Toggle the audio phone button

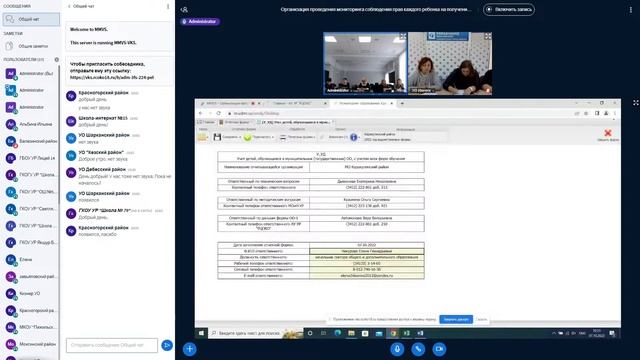pyautogui.click(x=418, y=349)
